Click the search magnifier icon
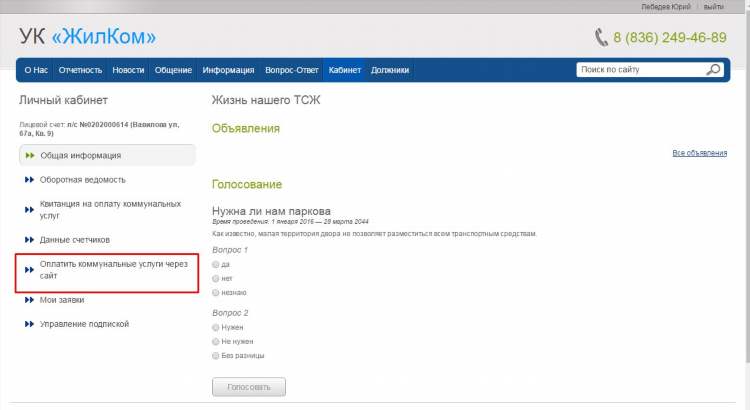Screen dimensions: 750x410 [x=713, y=70]
